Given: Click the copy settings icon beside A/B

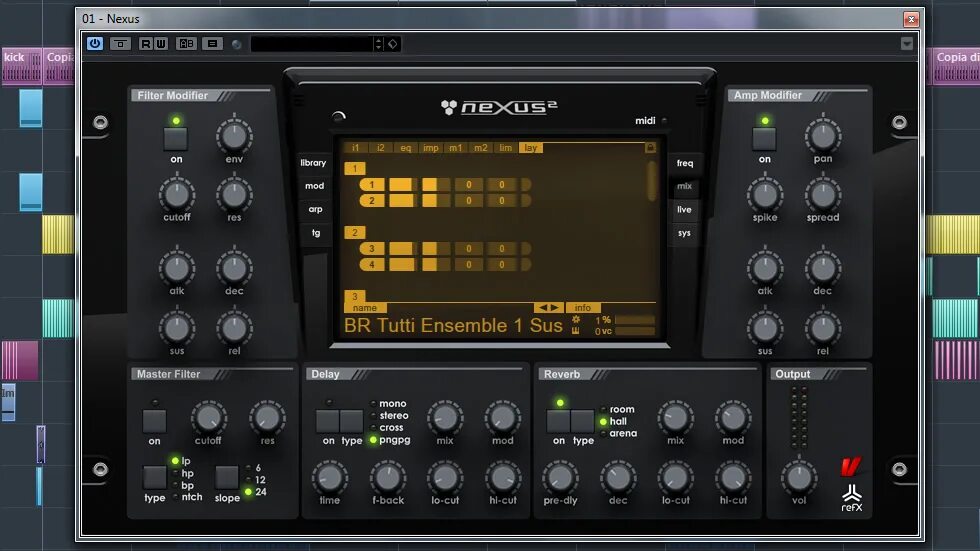Looking at the screenshot, I should pyautogui.click(x=212, y=44).
